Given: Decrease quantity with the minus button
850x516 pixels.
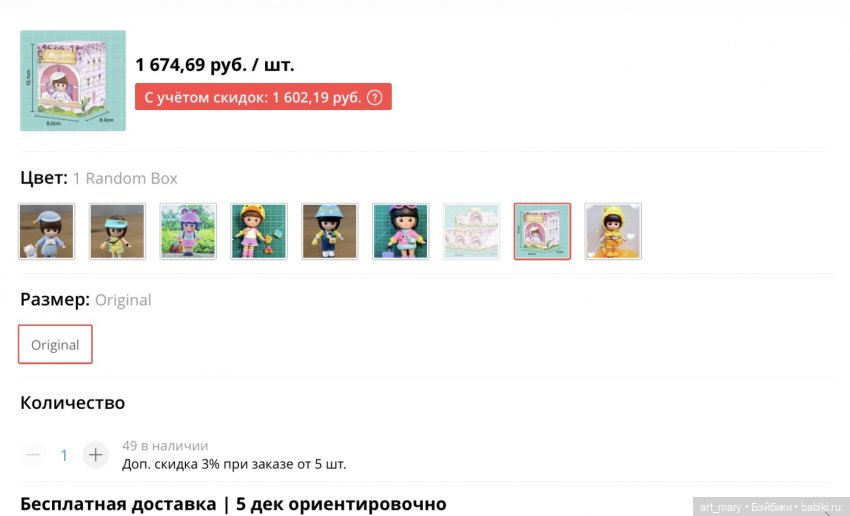Looking at the screenshot, I should click(x=33, y=455).
